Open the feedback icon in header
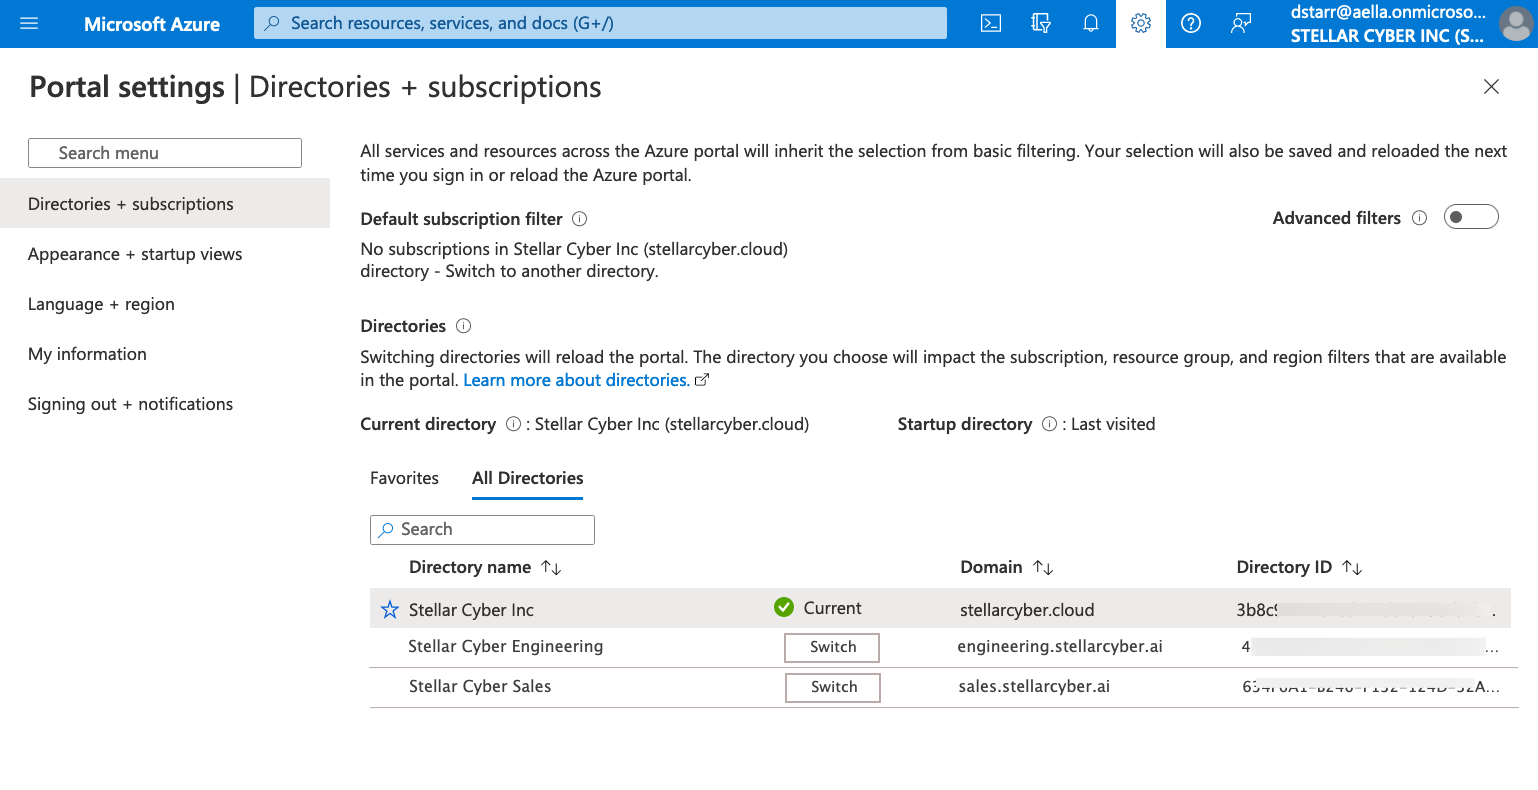Screen dimensions: 1538x790 pos(1241,23)
